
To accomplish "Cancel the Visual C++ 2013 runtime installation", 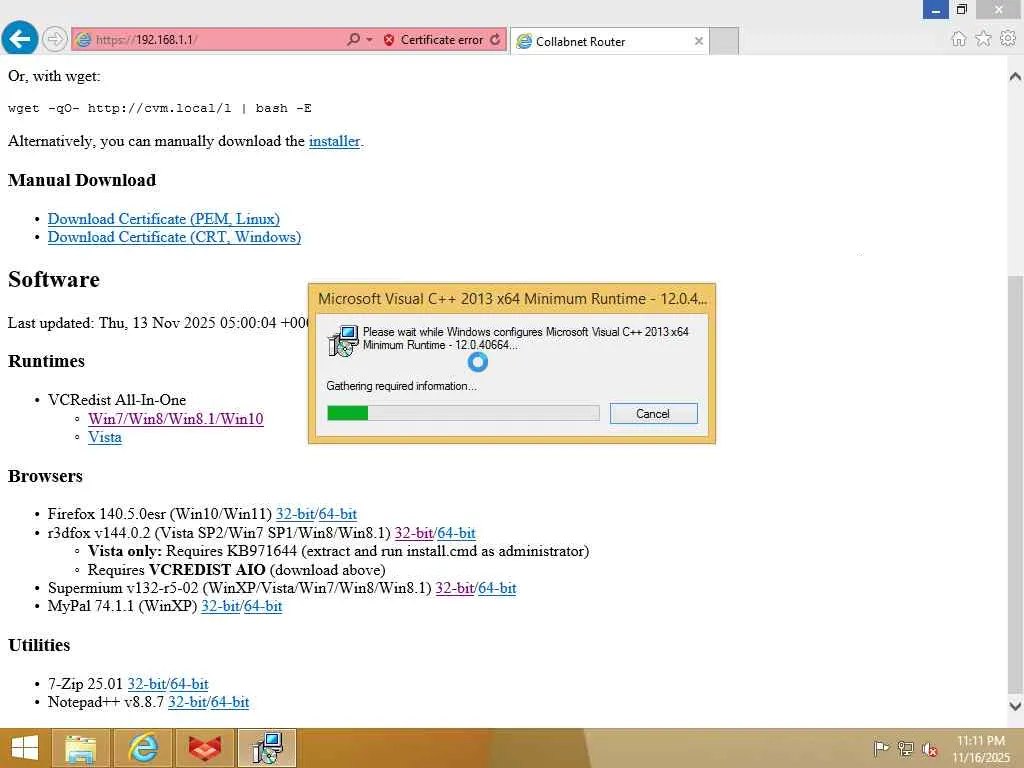I will pos(653,413).
